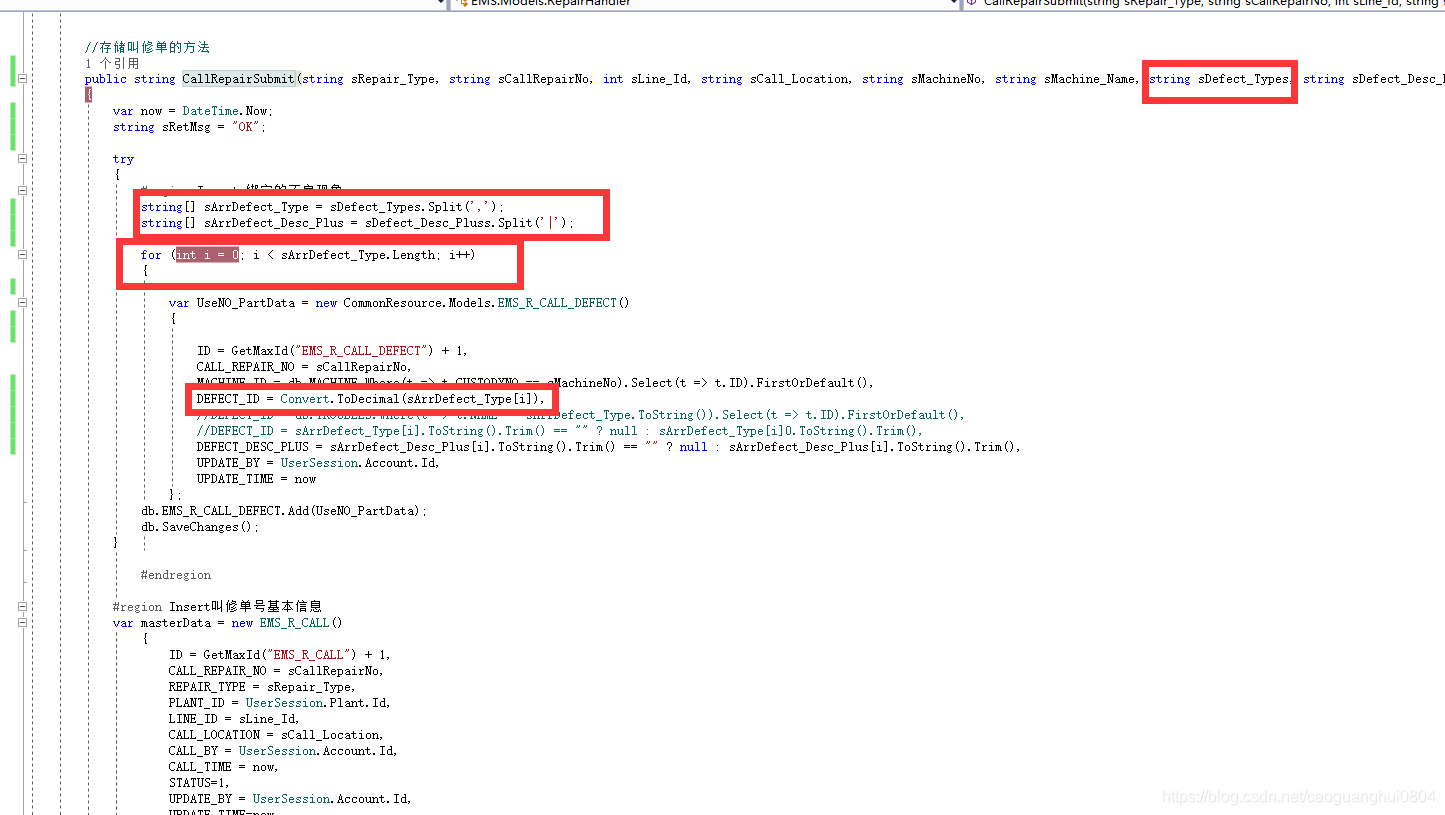
Task: Click the db.SaveChanges(); line
Action: click(200, 527)
